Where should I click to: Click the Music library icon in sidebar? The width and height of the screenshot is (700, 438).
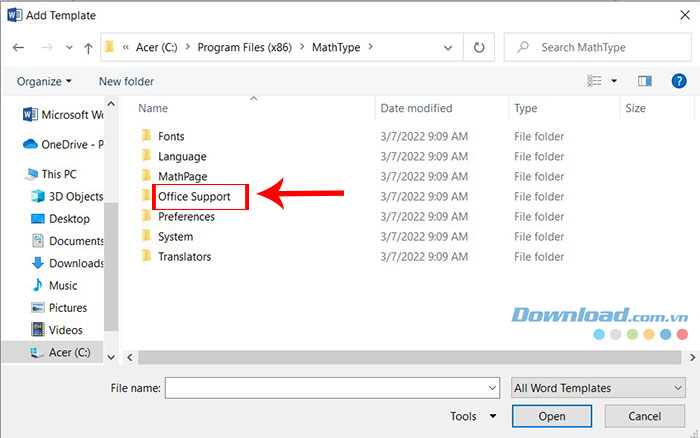[37, 286]
